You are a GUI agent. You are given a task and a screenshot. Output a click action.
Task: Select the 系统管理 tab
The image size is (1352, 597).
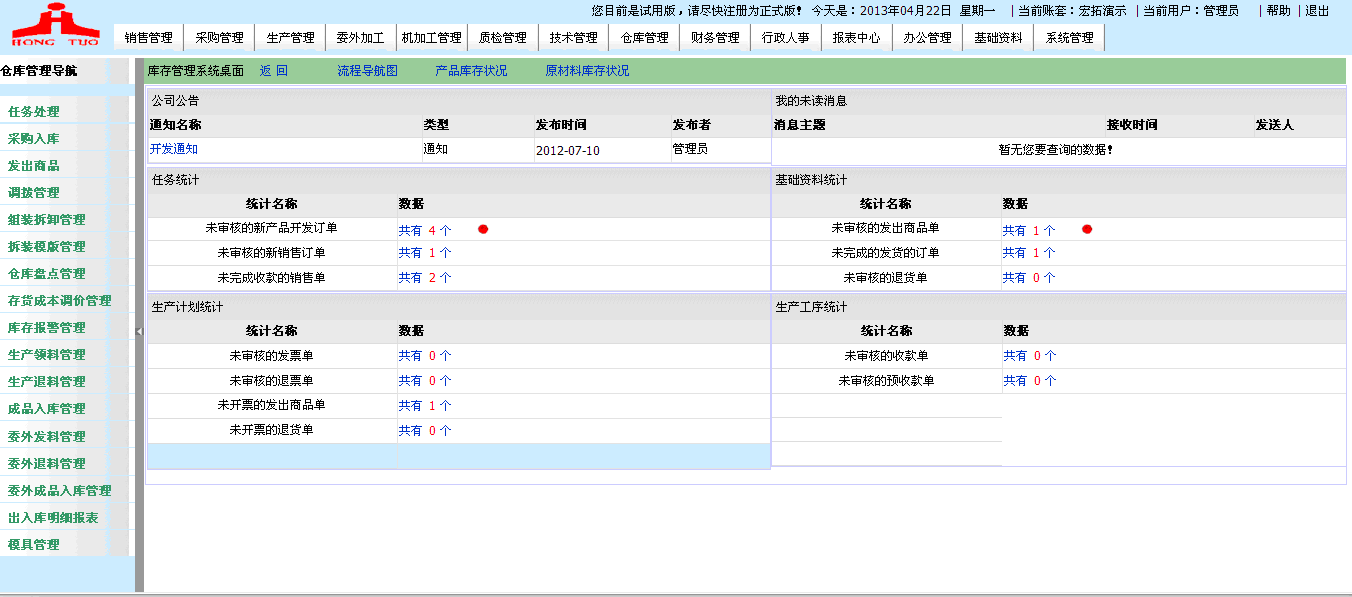1069,38
